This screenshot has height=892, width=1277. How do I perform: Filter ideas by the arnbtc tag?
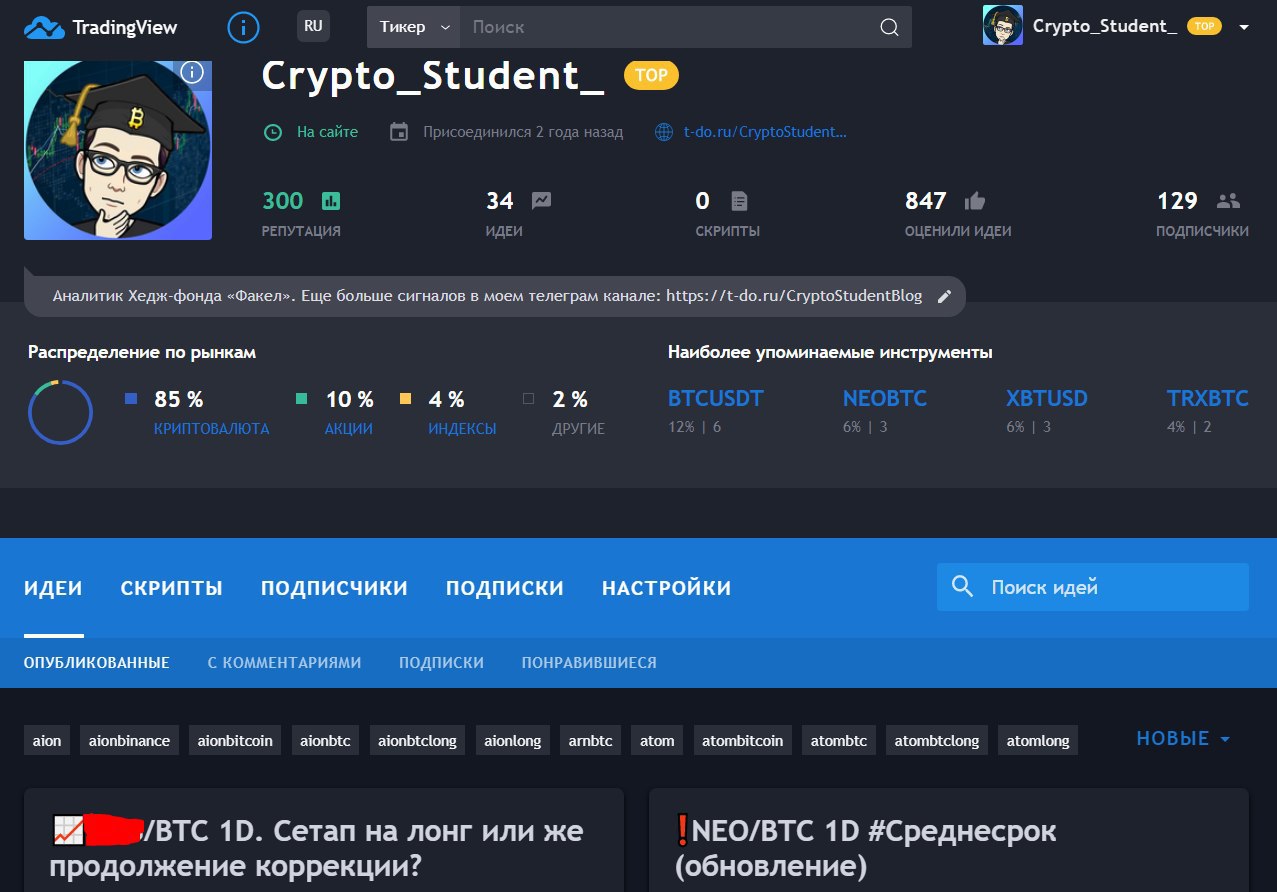click(591, 741)
